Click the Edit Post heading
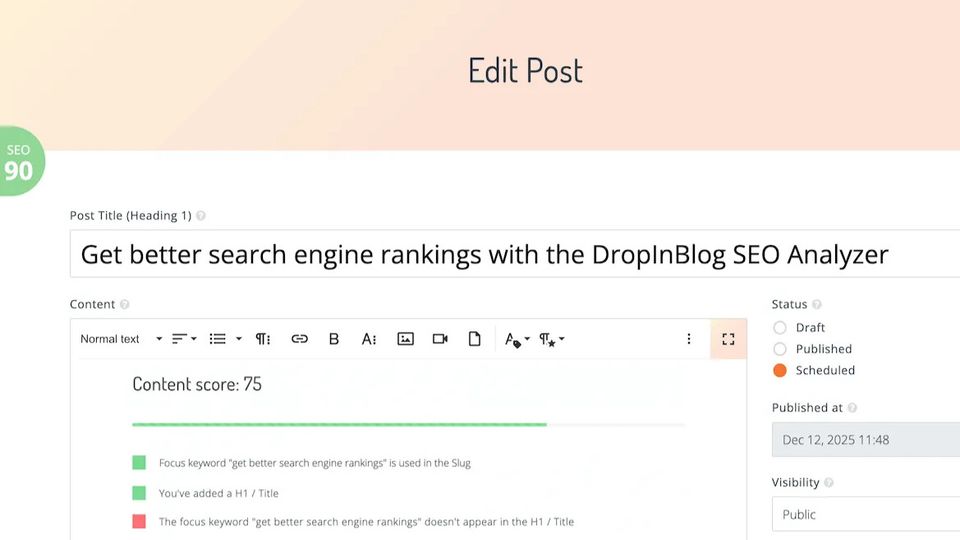The height and width of the screenshot is (540, 960). coord(525,70)
